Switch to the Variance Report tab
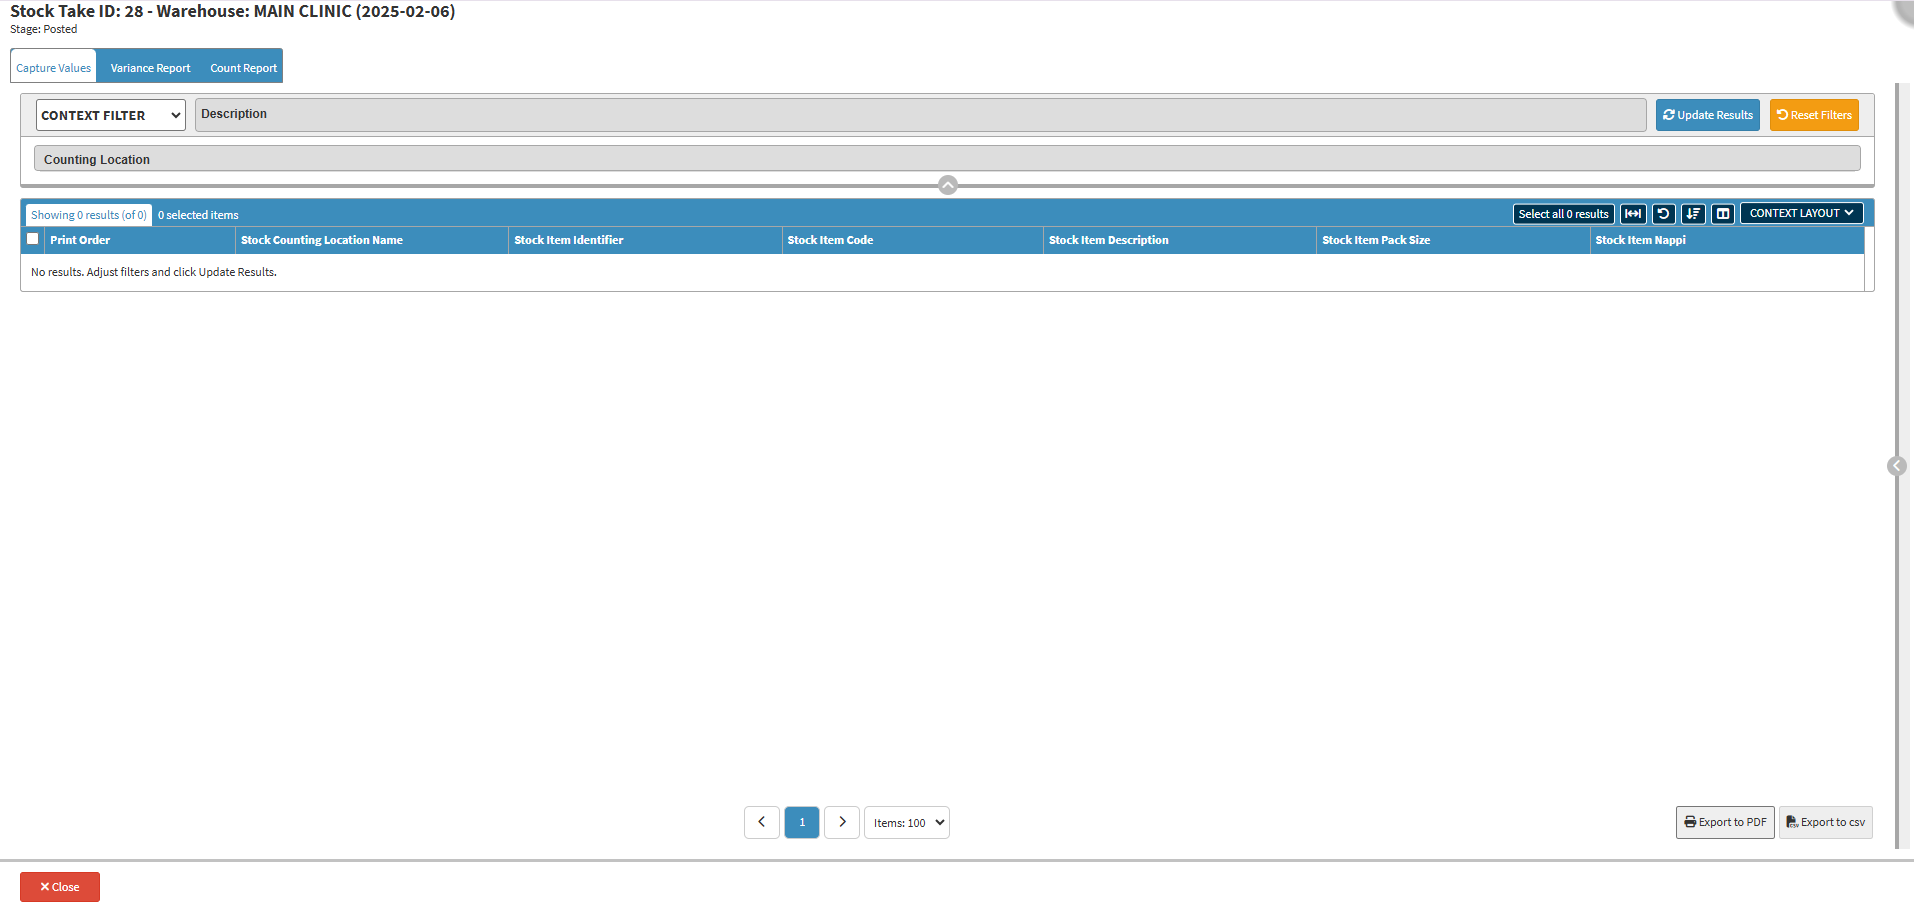The height and width of the screenshot is (907, 1914). coord(150,68)
